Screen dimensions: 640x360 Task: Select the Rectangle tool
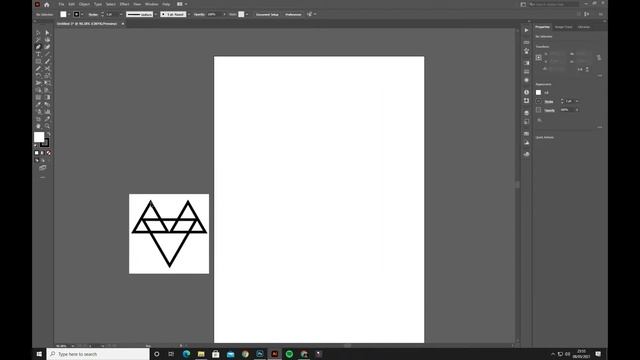(38, 61)
